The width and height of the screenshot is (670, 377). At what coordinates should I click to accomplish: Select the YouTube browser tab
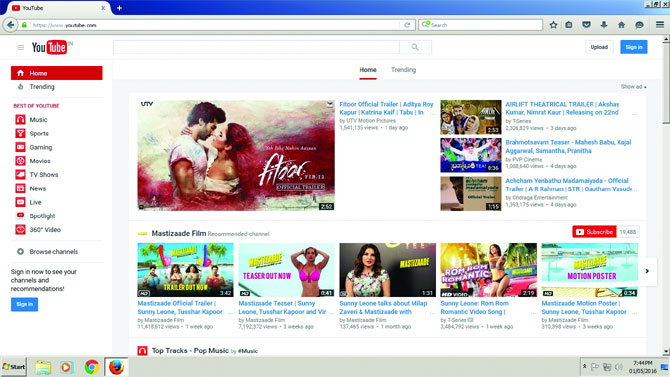coord(58,8)
